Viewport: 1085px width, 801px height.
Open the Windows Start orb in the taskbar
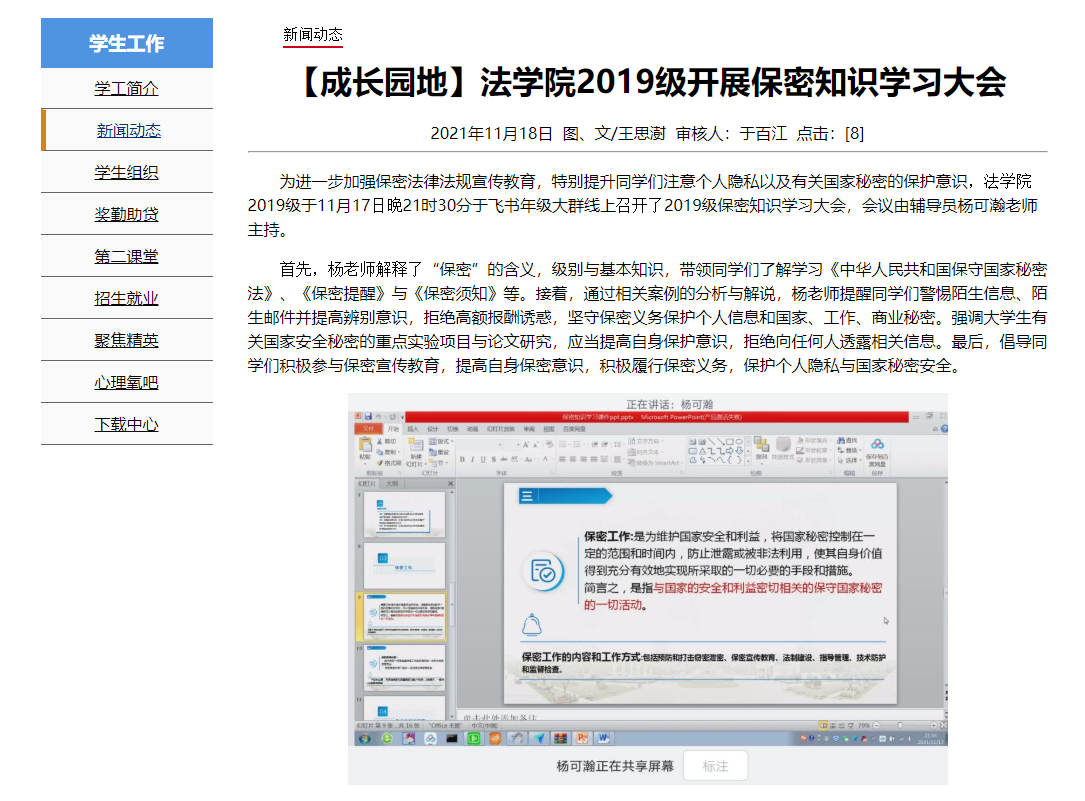coord(364,739)
